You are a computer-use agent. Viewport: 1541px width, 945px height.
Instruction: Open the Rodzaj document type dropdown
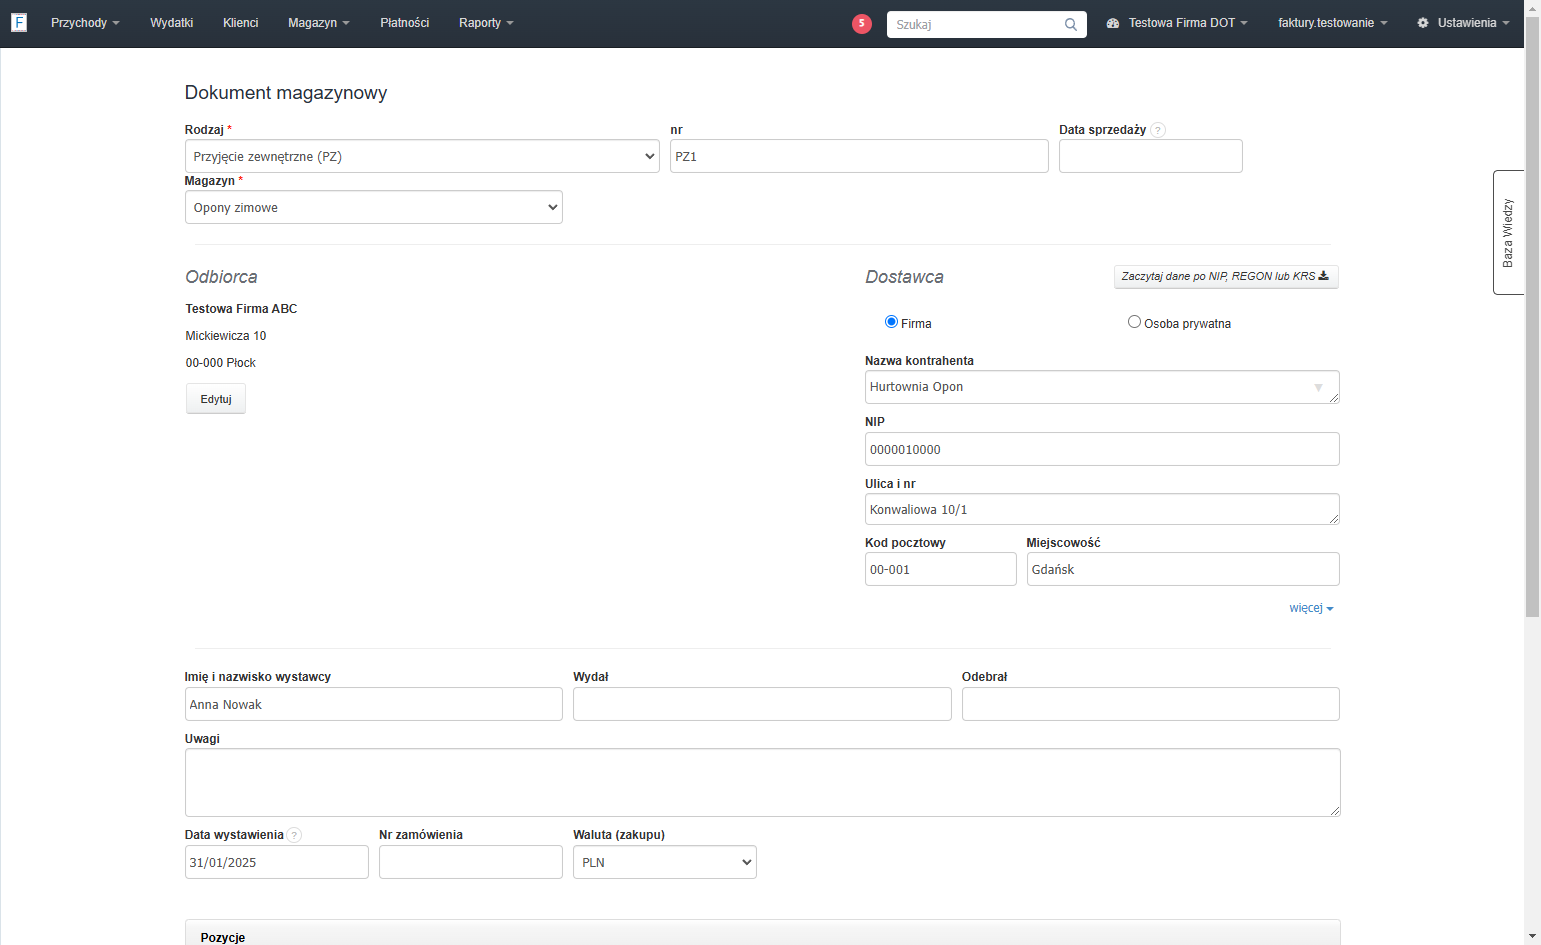coord(422,156)
